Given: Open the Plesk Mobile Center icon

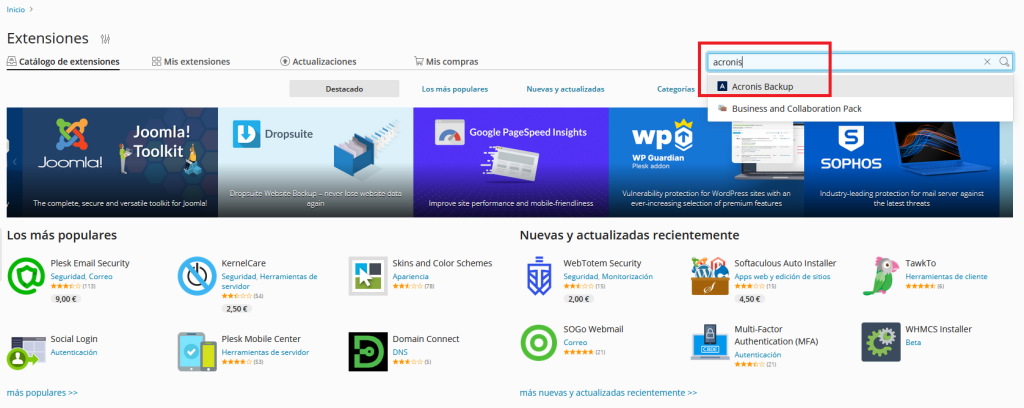Looking at the screenshot, I should click(x=197, y=353).
